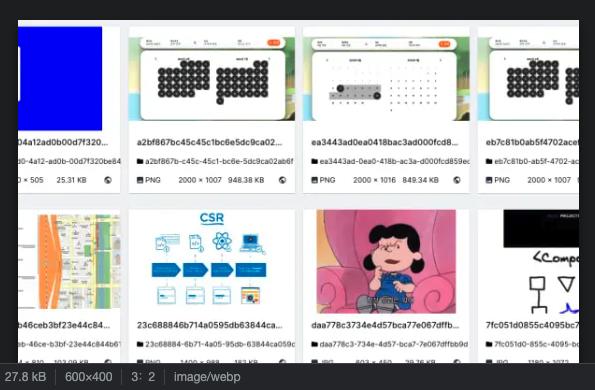Click the 849.34 KB file size
Viewport: 595px width, 390px height.
[x=420, y=180]
